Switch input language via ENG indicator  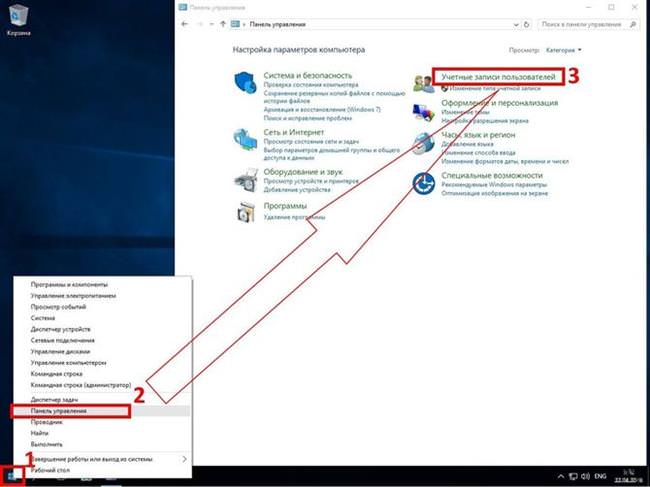[x=600, y=476]
